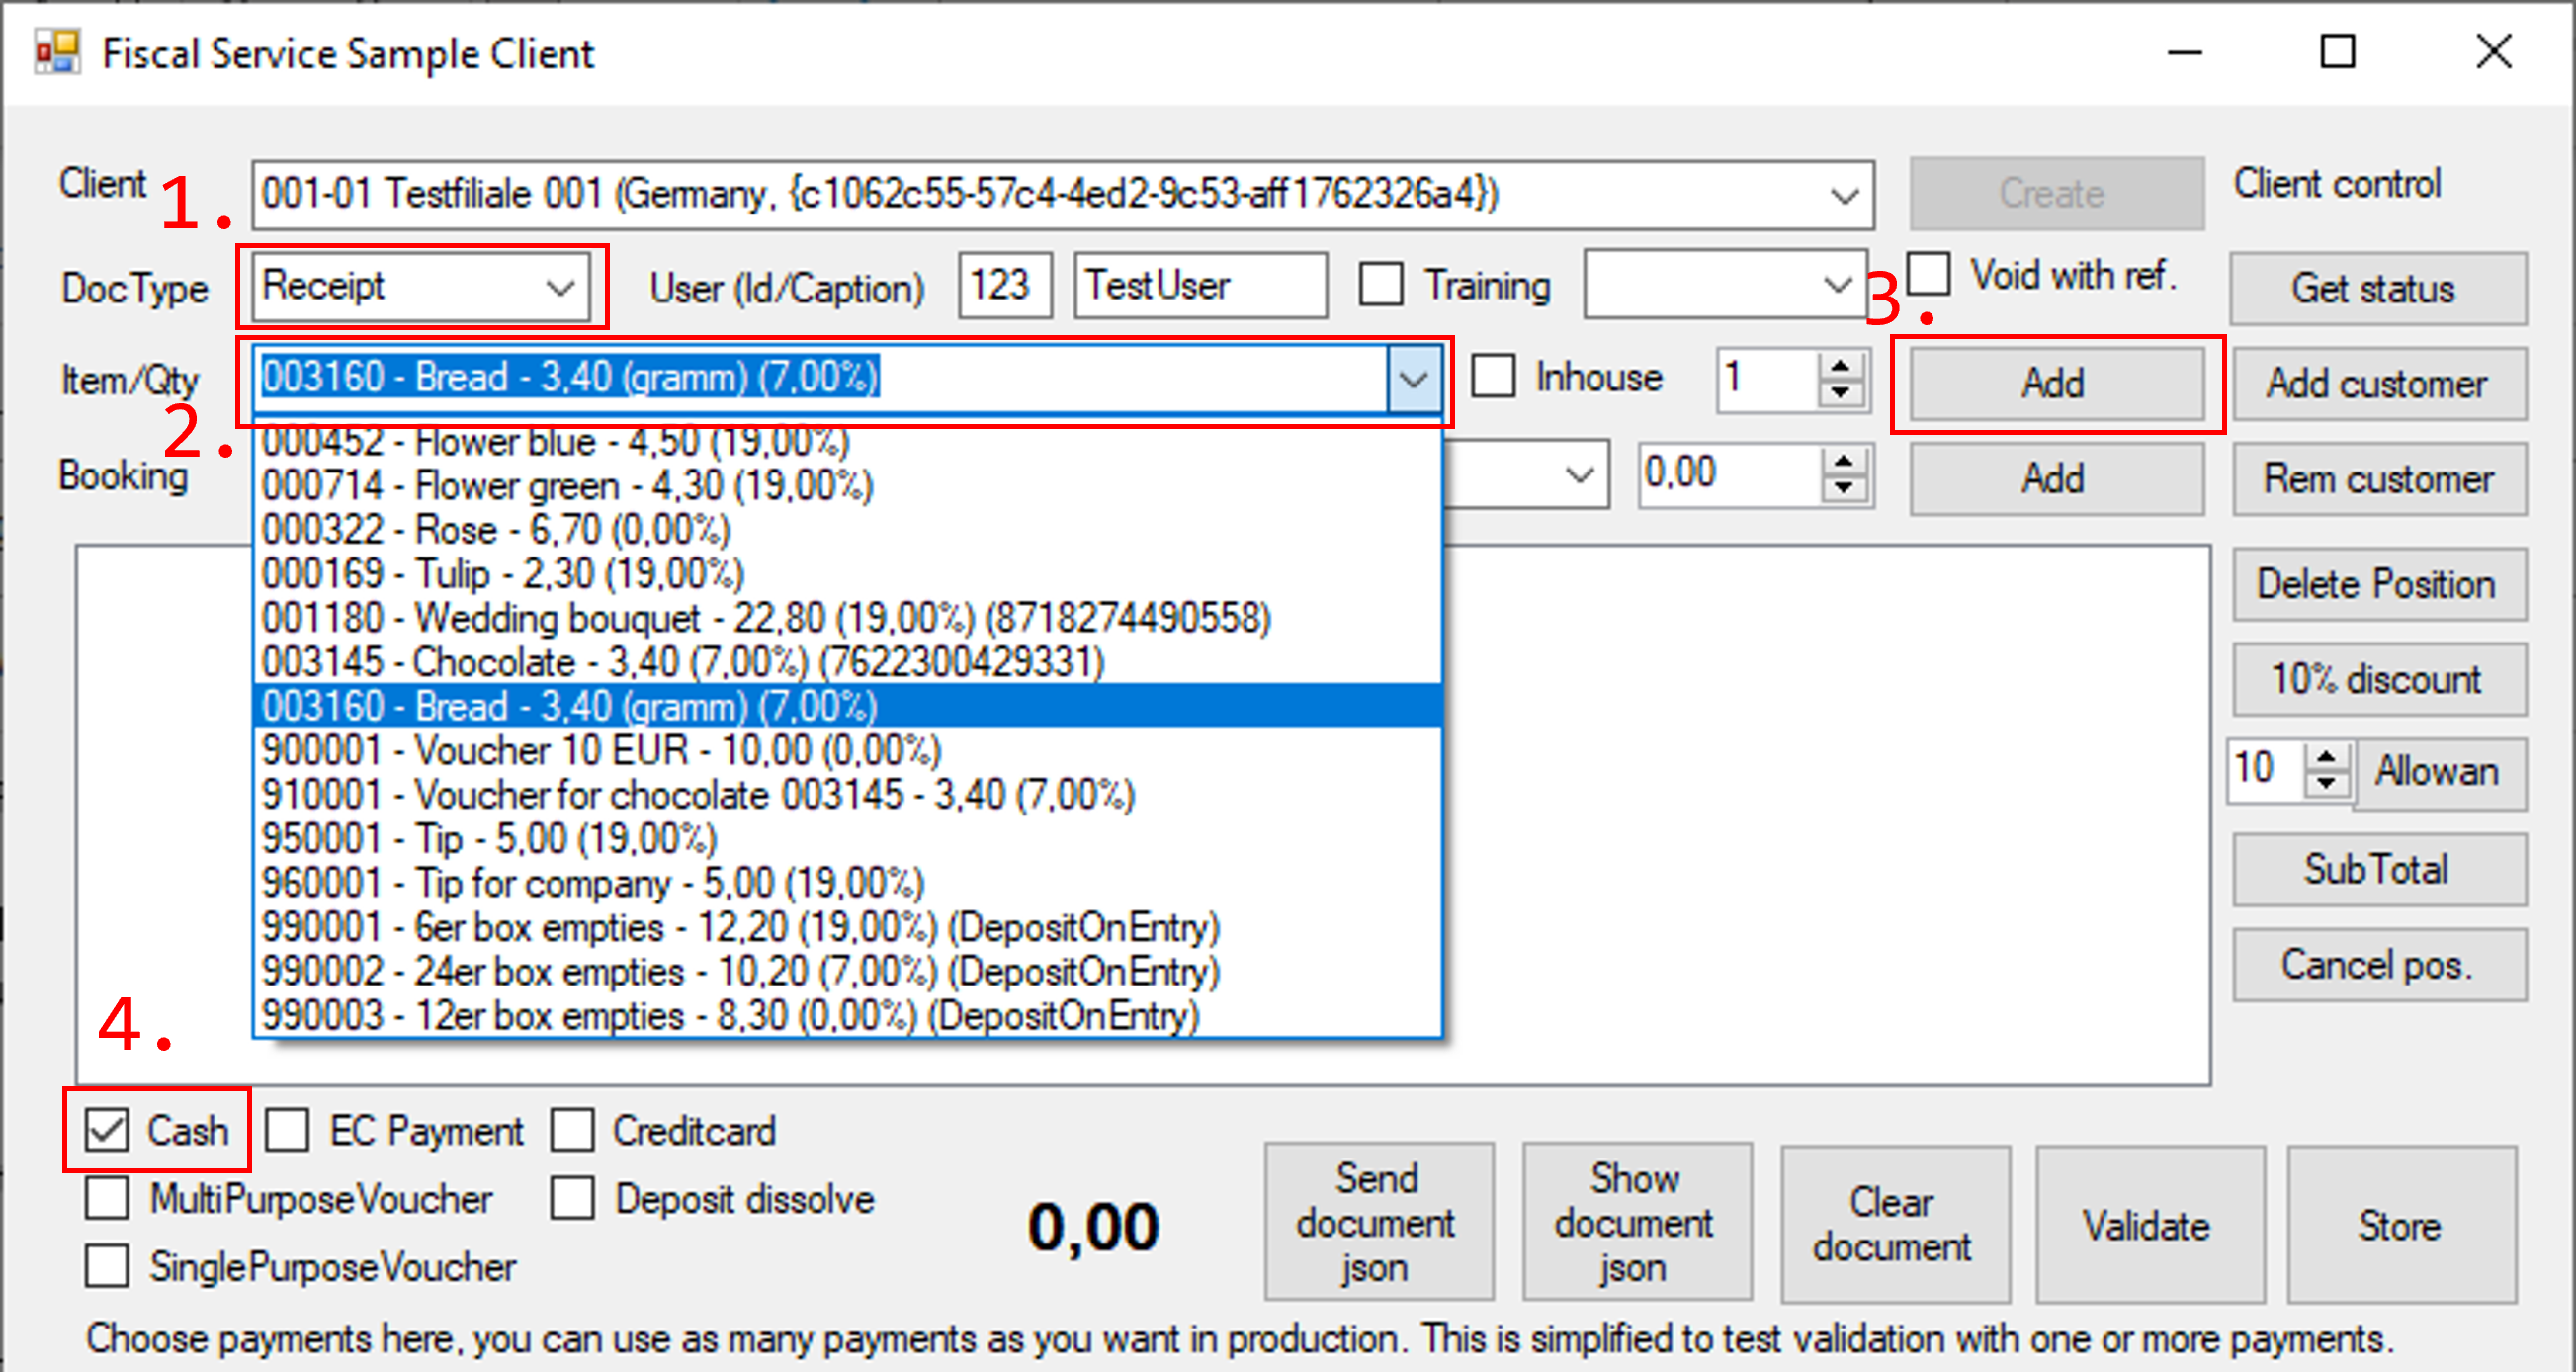Click the Item/Qty combo box text

820,378
